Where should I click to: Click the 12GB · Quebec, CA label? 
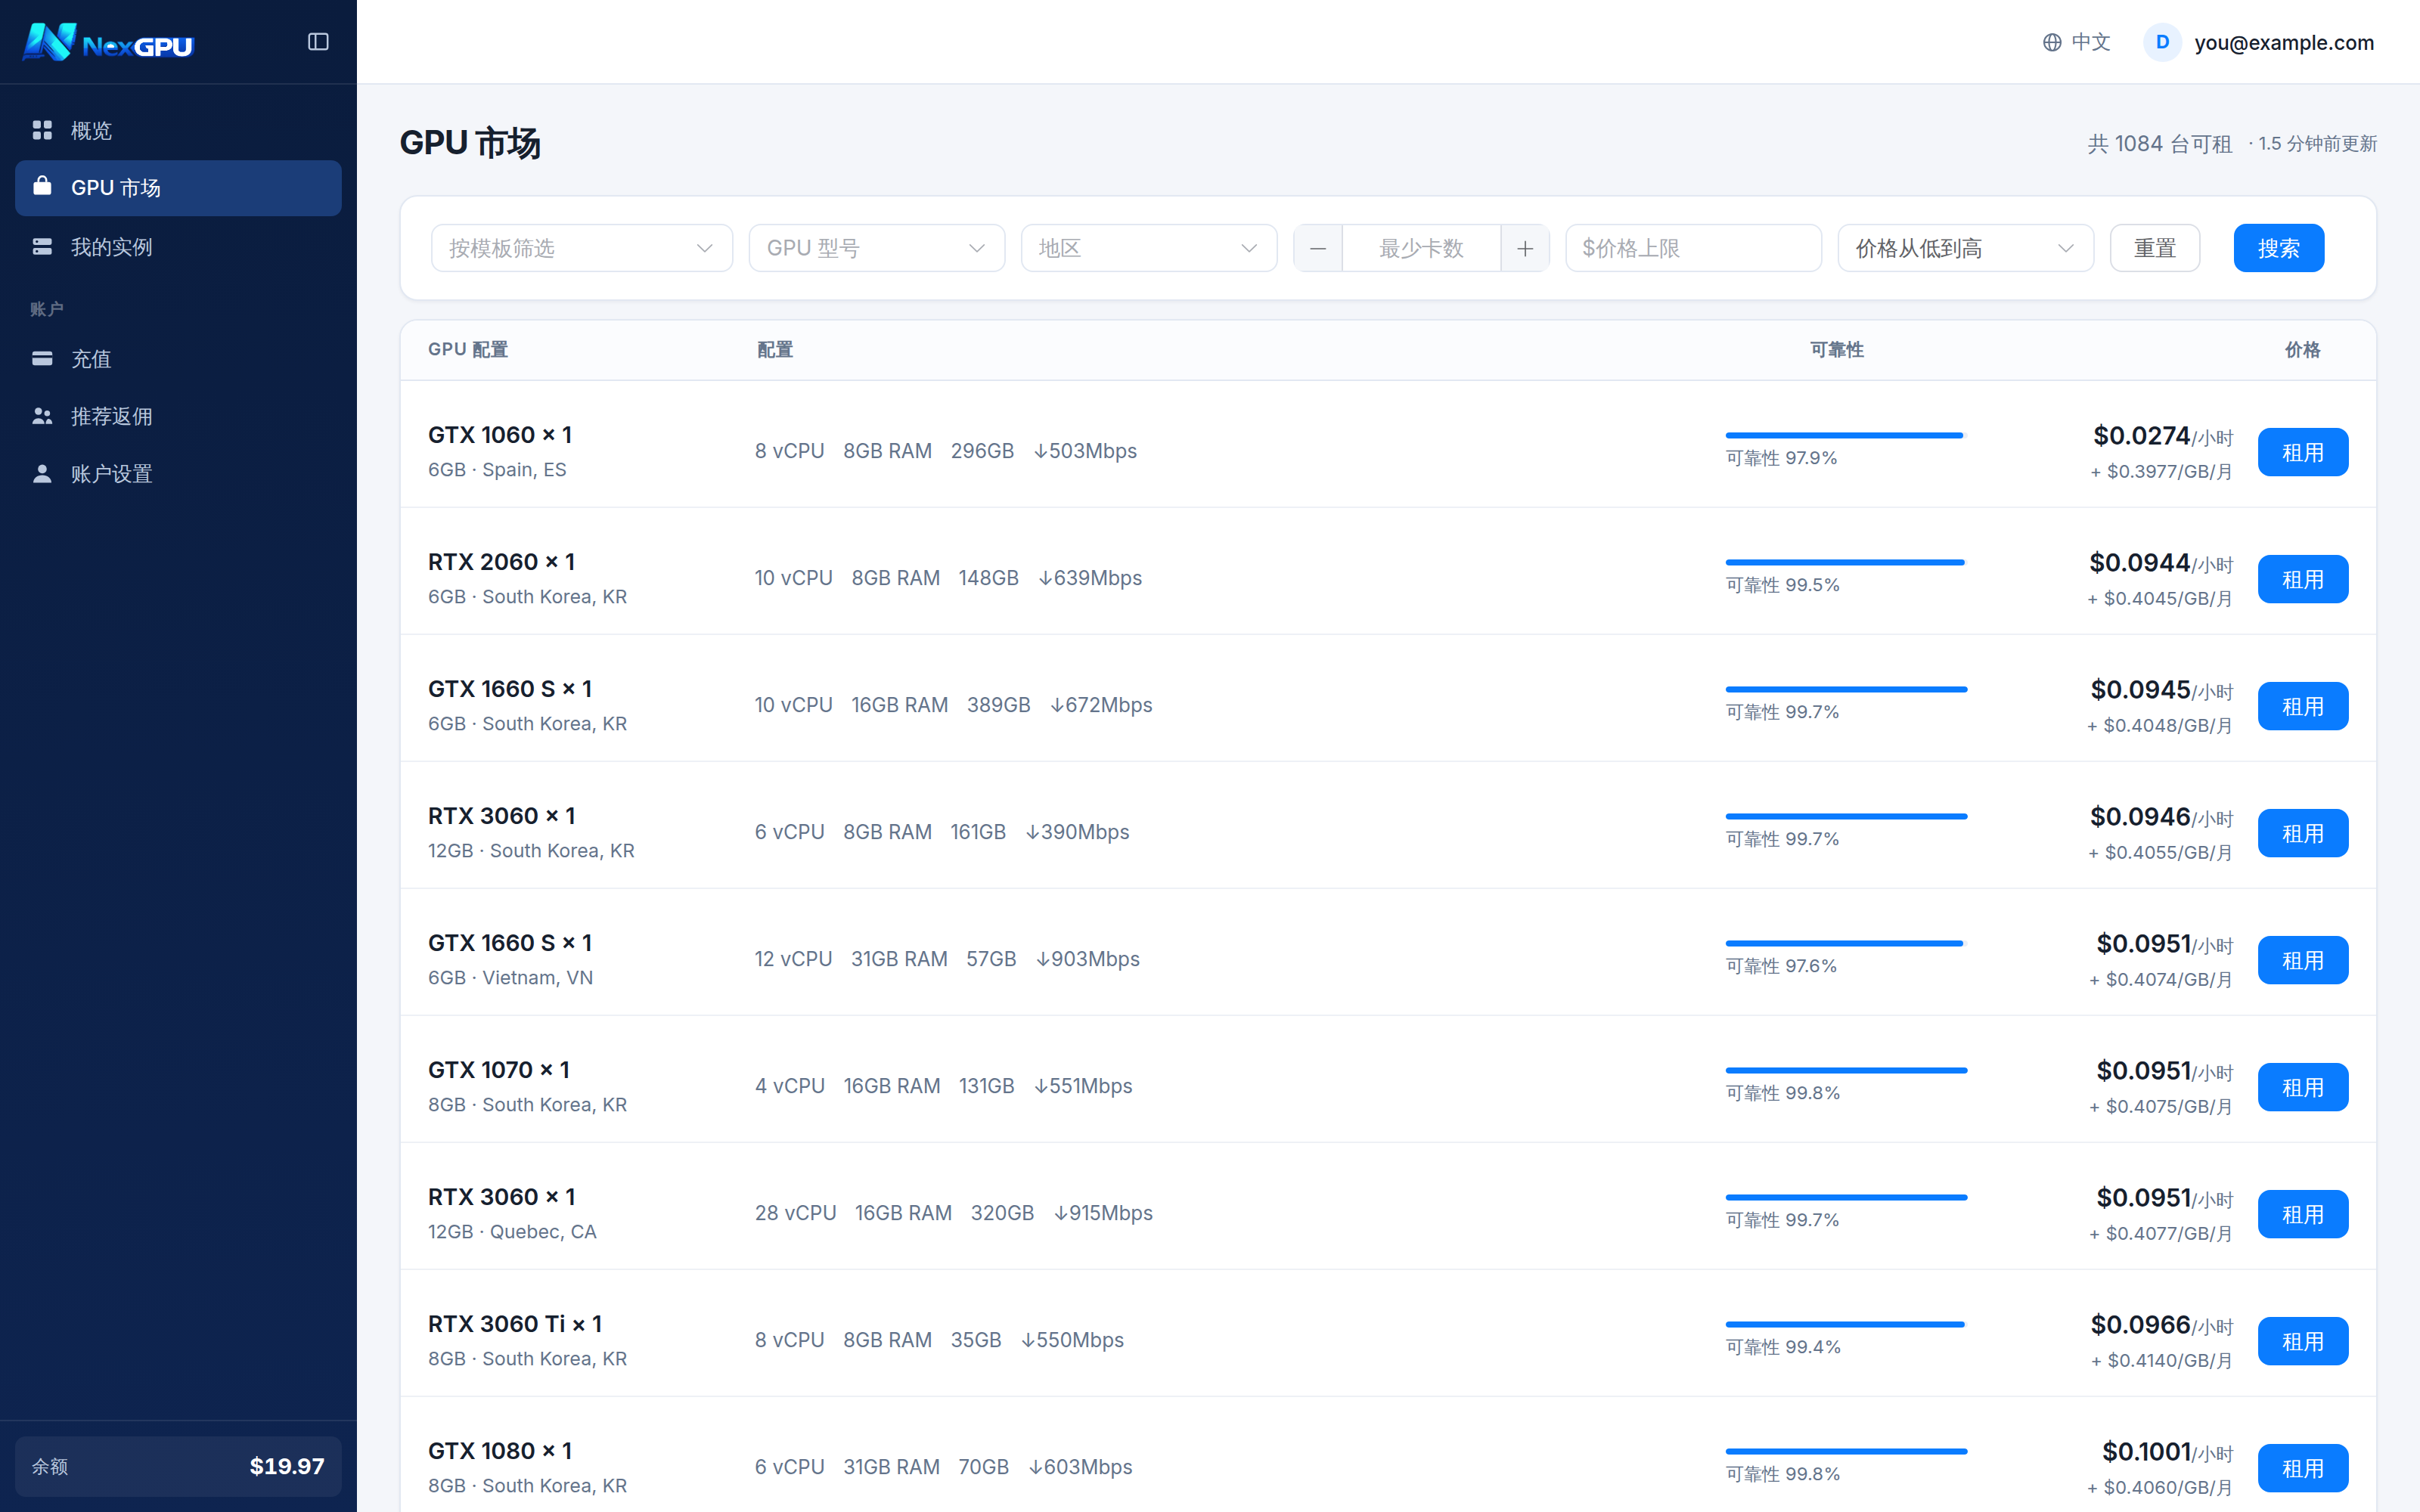click(512, 1232)
